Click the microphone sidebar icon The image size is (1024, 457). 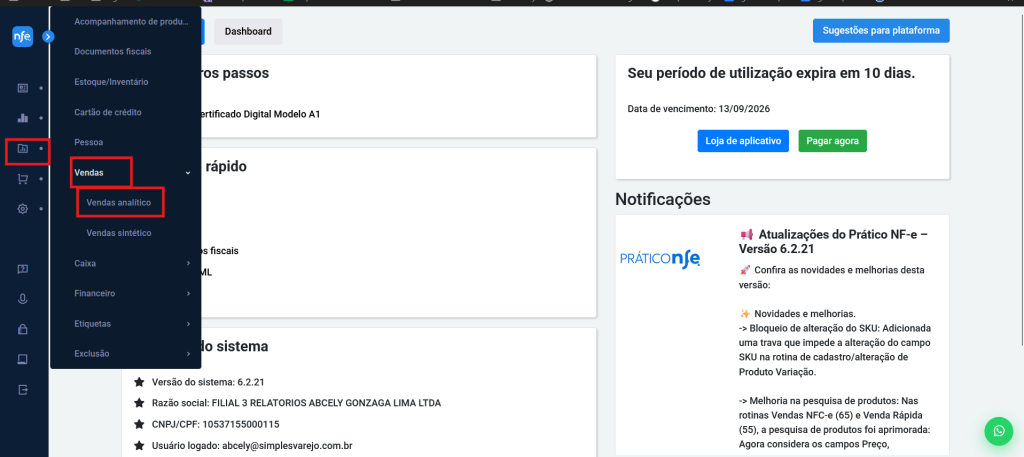22,299
